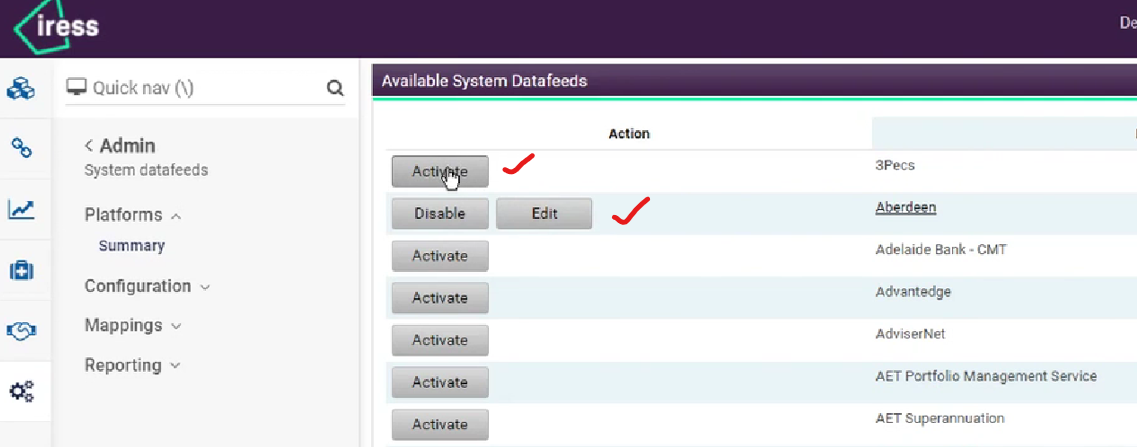Click the System datafeeds subtitle text
Image resolution: width=1137 pixels, height=447 pixels.
(x=146, y=171)
